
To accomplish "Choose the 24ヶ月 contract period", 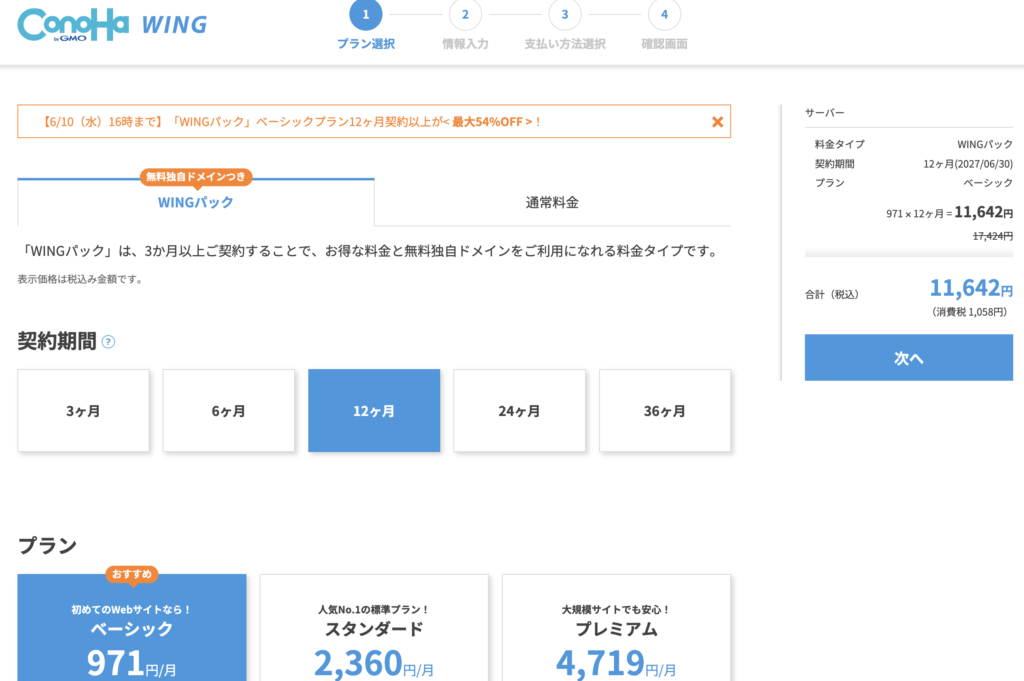I will coord(519,411).
